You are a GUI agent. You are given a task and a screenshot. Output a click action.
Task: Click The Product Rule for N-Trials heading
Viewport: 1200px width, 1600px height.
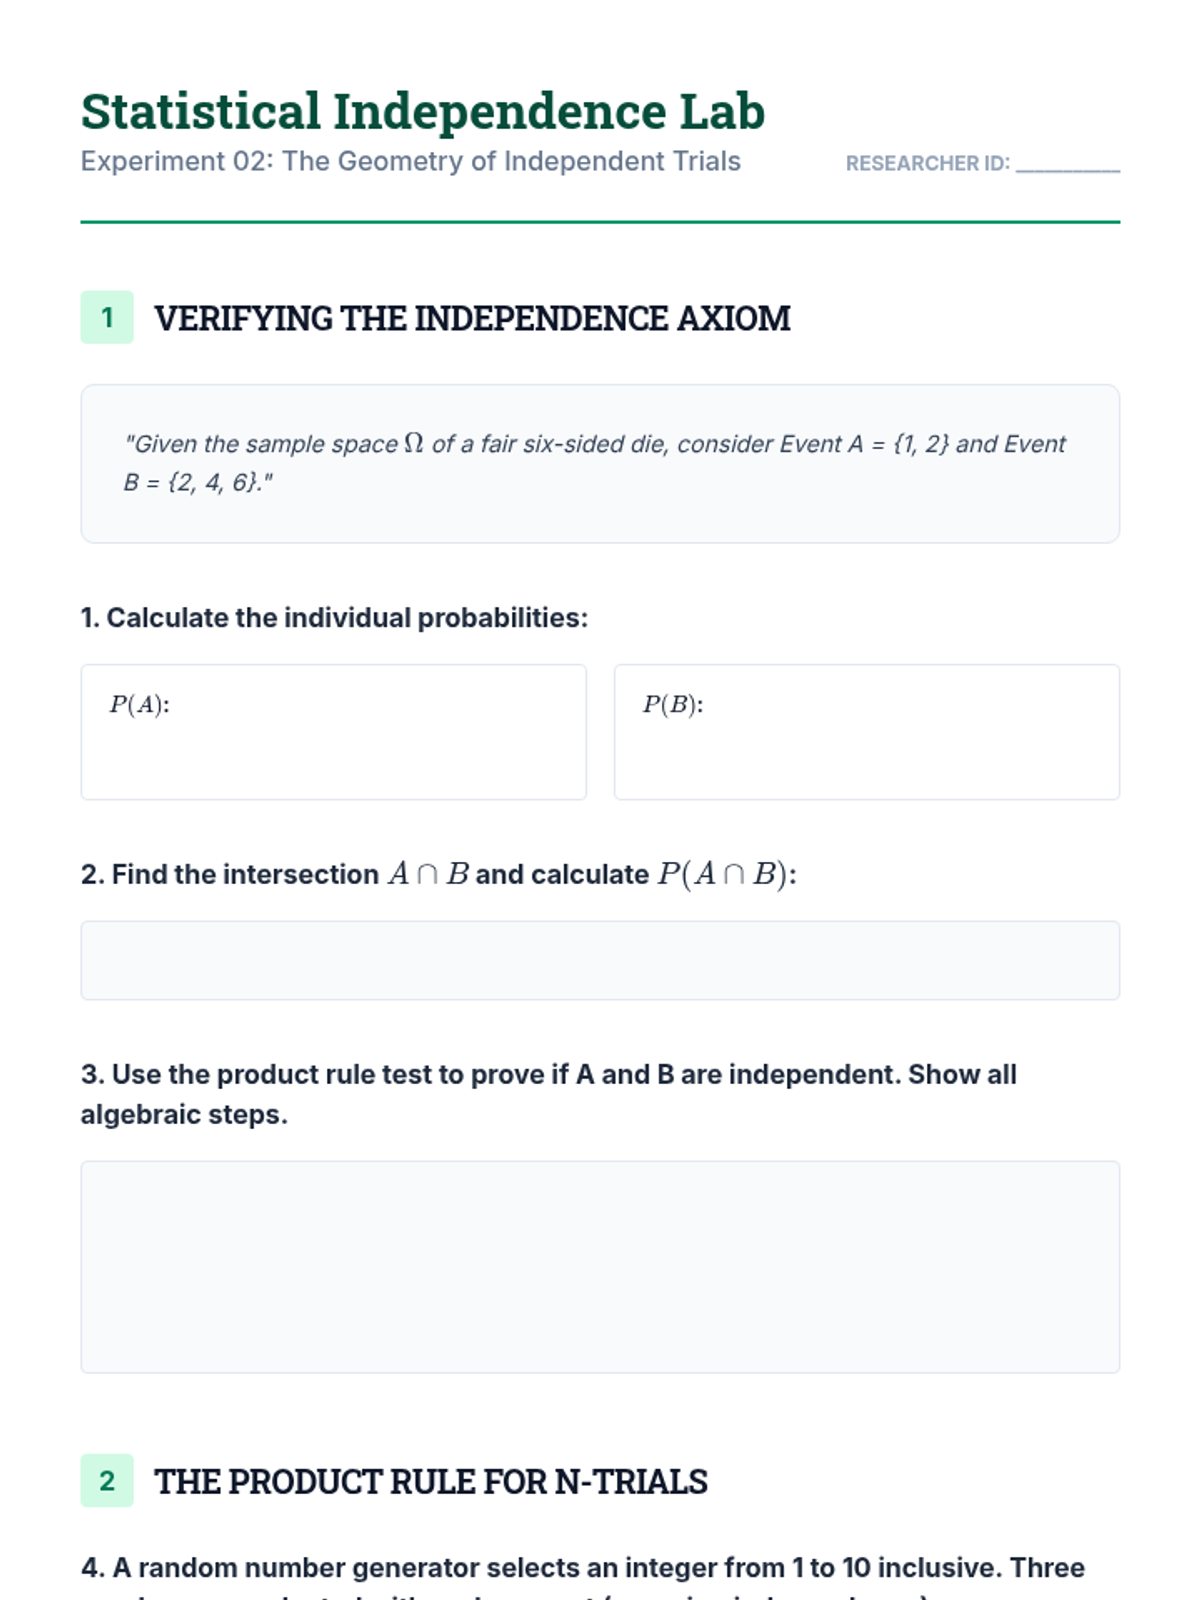point(430,1482)
